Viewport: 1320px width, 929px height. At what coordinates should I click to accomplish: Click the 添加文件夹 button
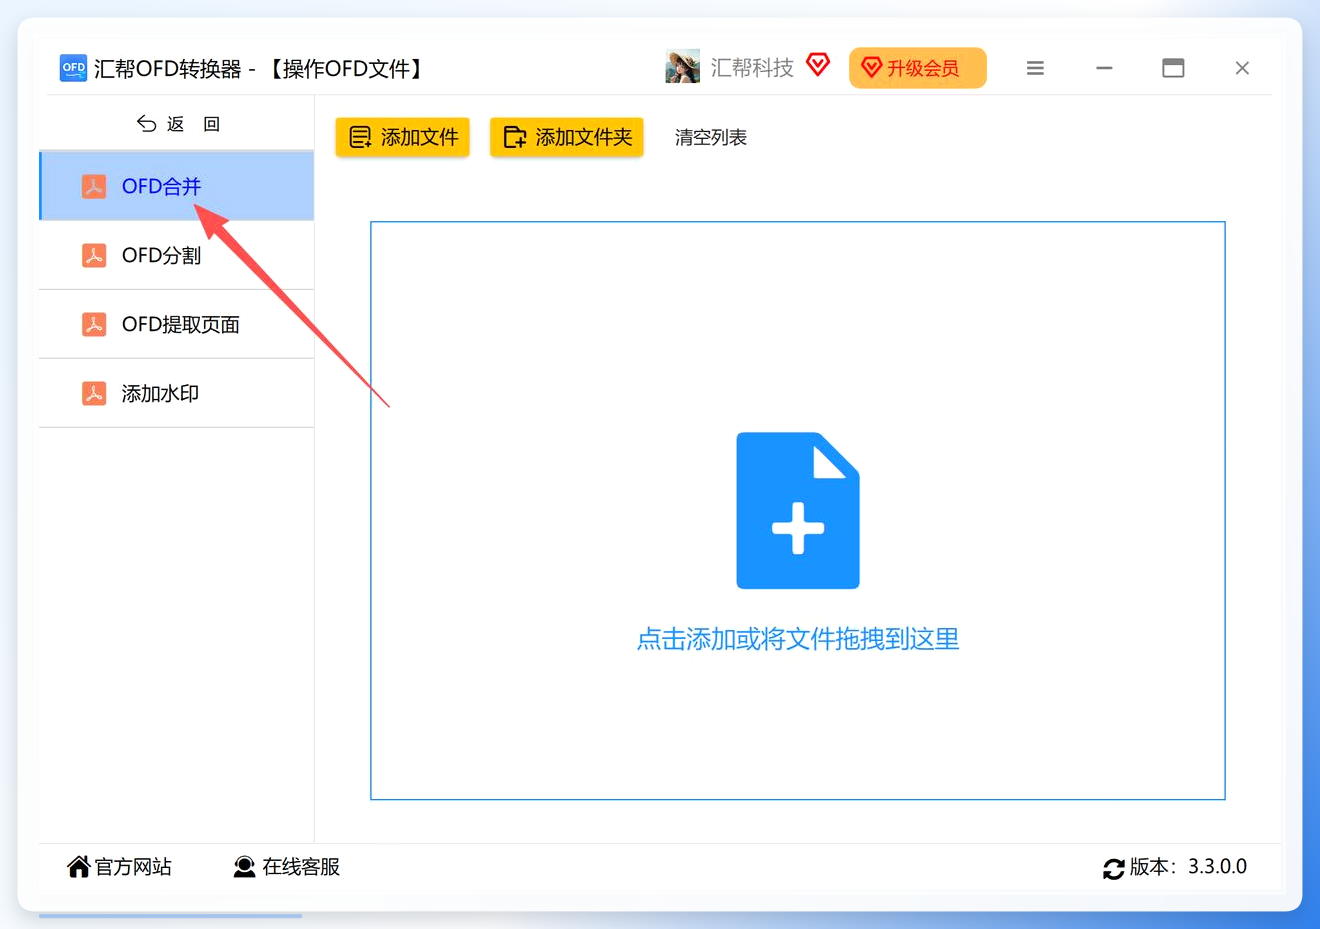coord(567,137)
